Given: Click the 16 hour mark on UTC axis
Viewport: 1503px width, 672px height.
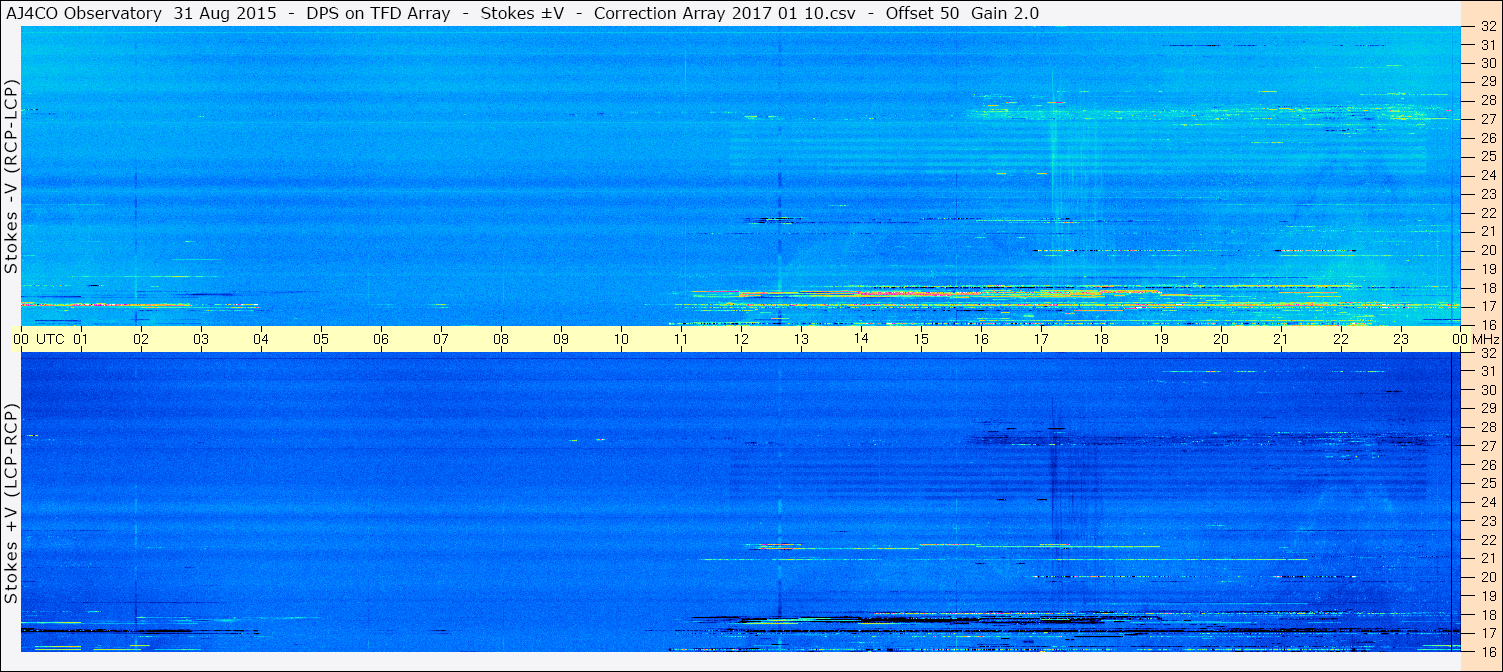Looking at the screenshot, I should (x=981, y=339).
